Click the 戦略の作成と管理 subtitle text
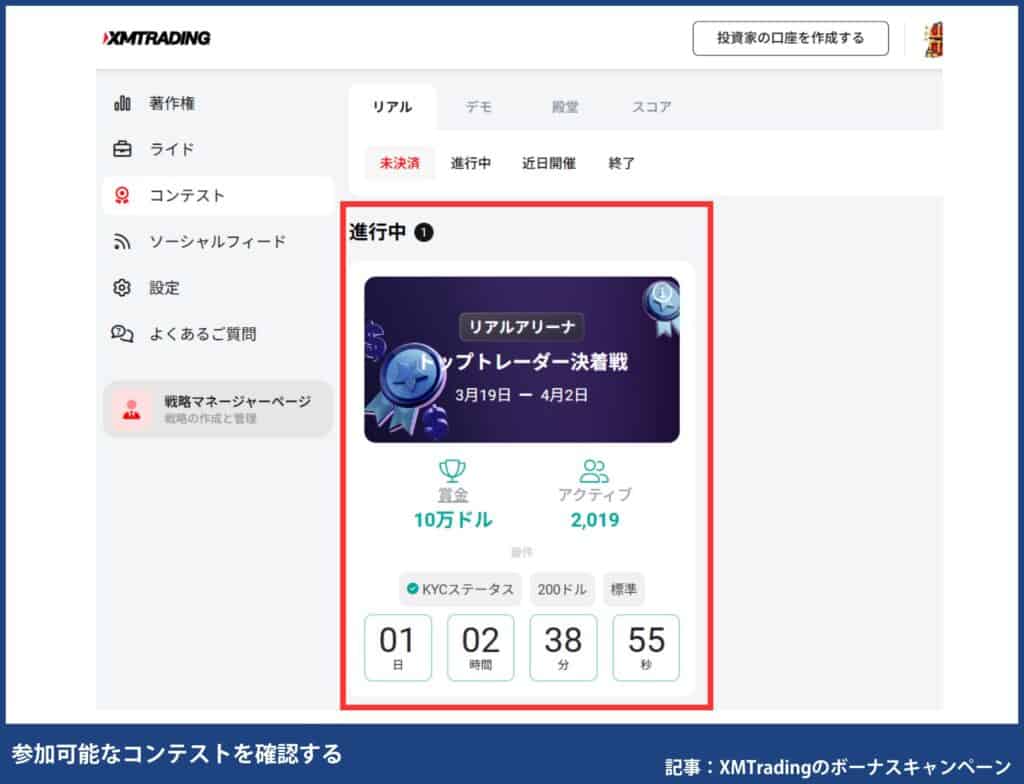This screenshot has width=1024, height=784. tap(210, 419)
